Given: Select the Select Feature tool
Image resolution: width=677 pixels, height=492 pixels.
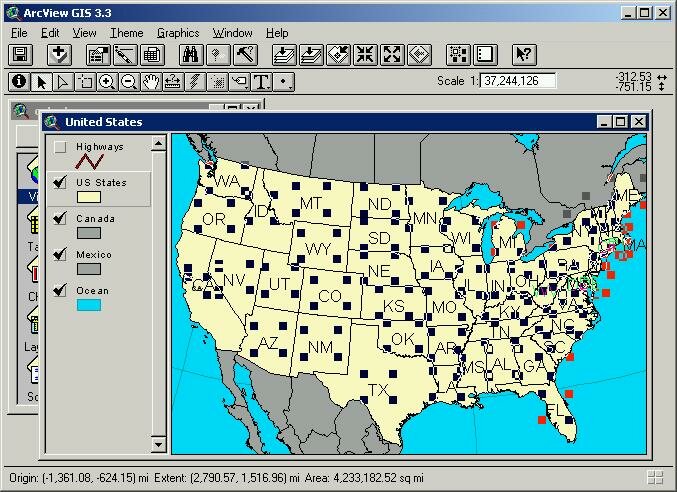Looking at the screenshot, I should [85, 82].
